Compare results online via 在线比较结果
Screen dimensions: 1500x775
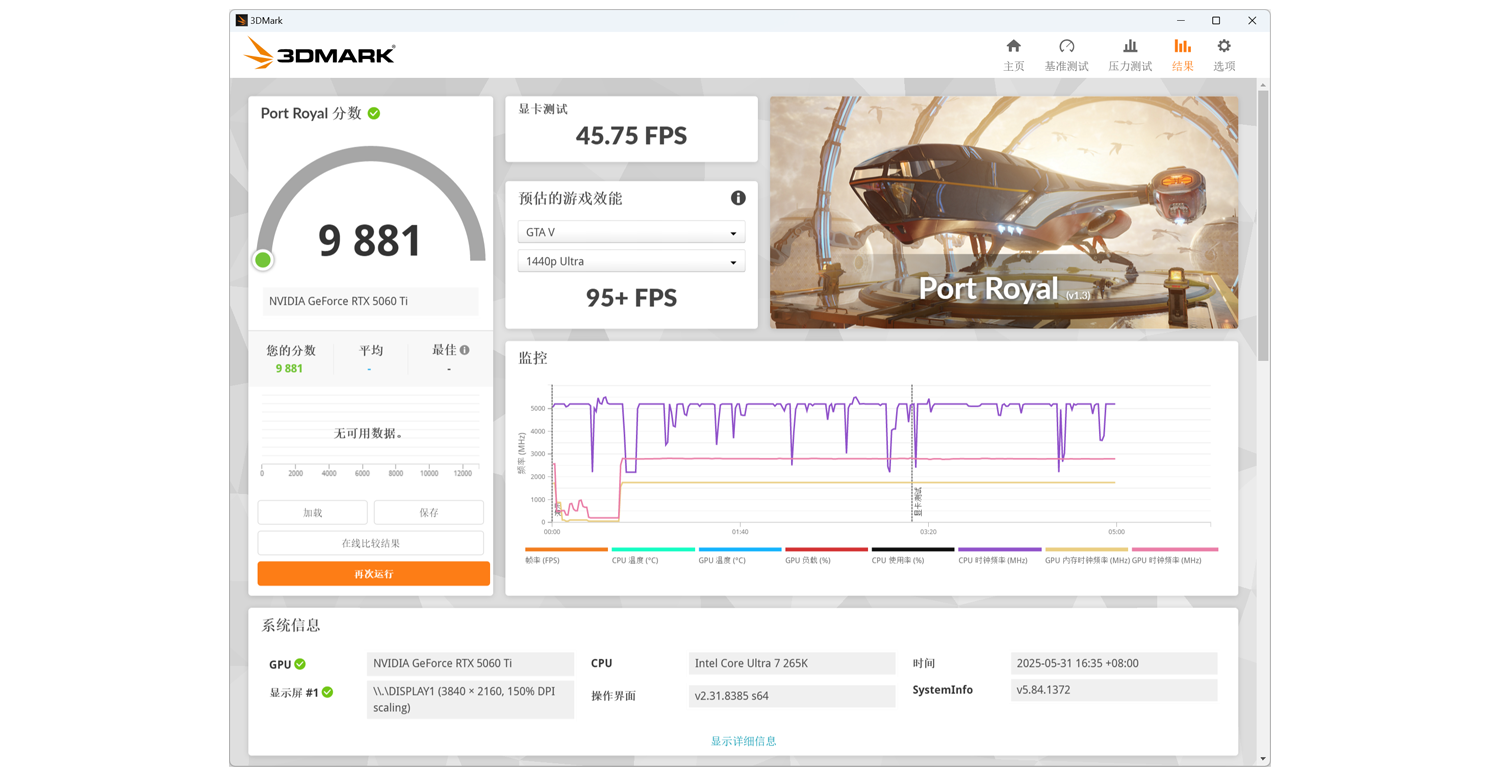pyautogui.click(x=373, y=541)
